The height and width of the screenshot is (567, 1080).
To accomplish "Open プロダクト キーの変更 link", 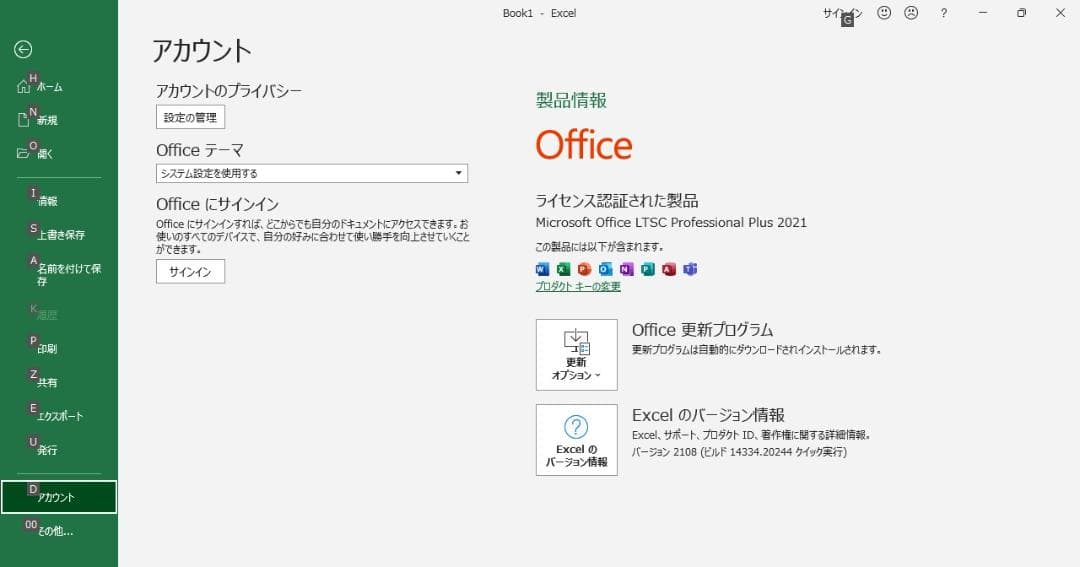I will click(578, 287).
